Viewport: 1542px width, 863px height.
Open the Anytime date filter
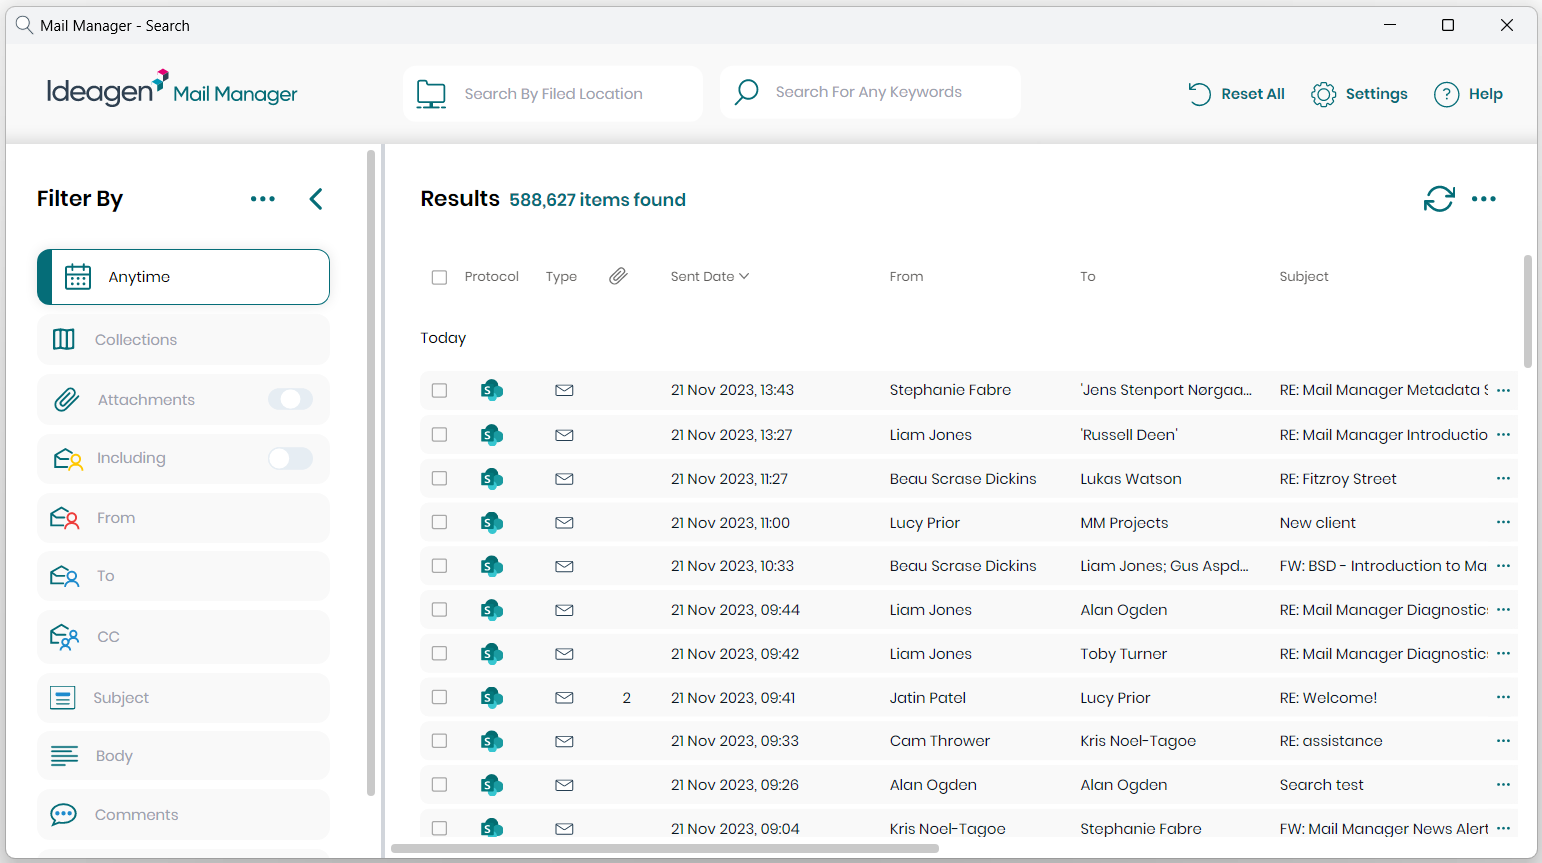click(183, 277)
